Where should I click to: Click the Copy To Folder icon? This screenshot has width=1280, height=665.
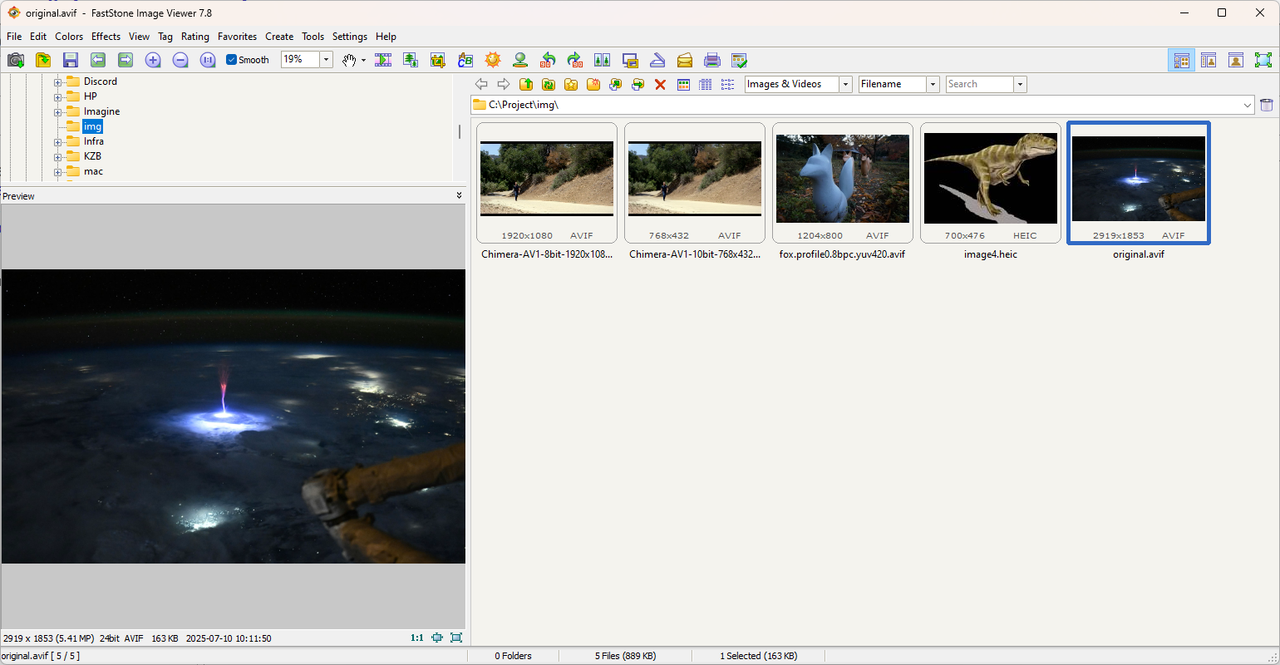tap(616, 85)
